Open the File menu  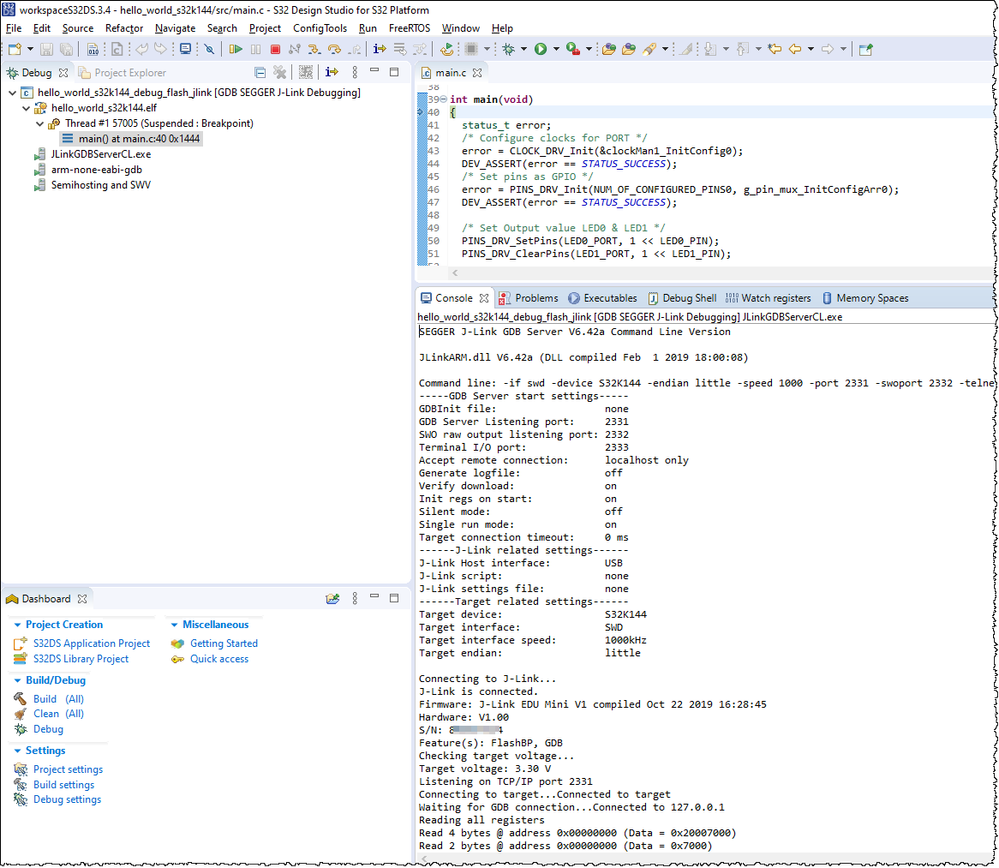point(13,28)
